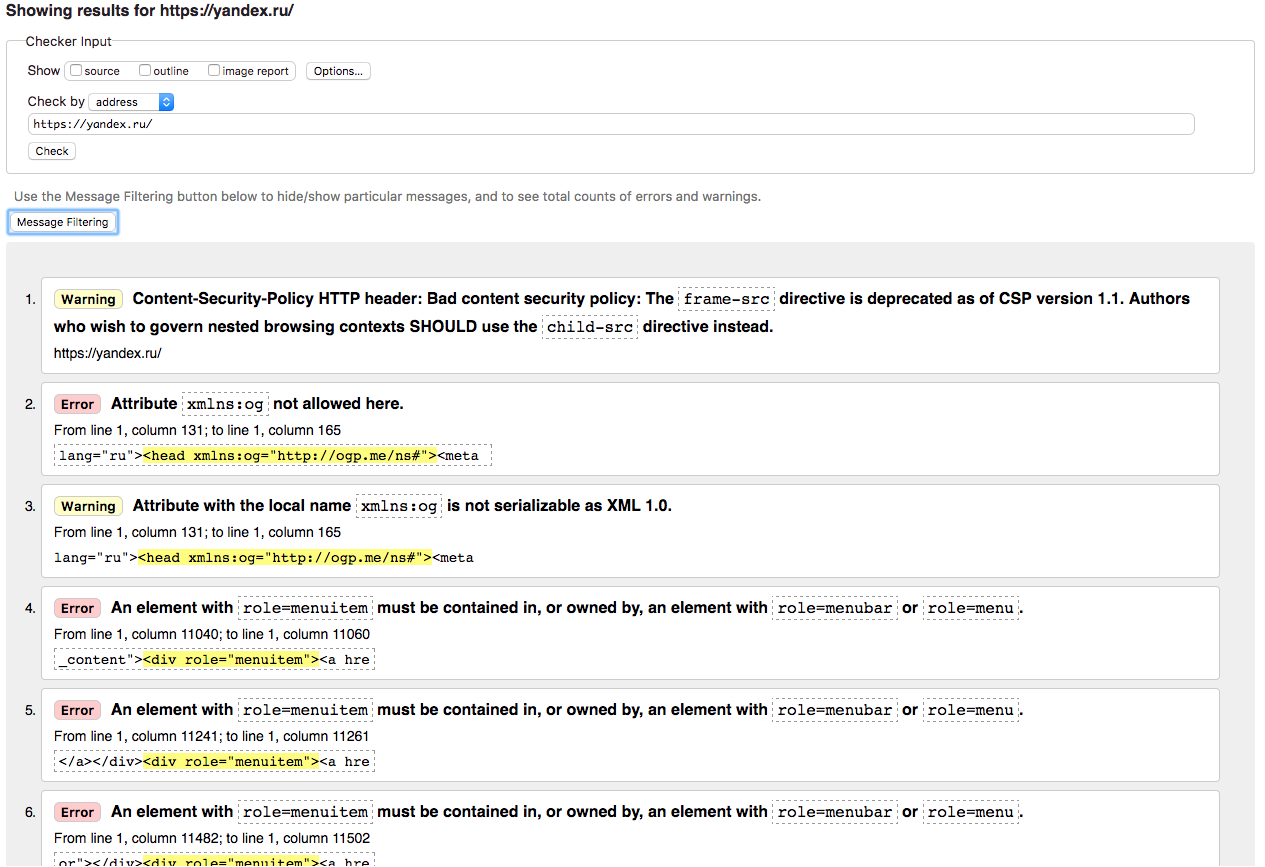
Task: Click the highlighted head tag extract in message 3
Action: pyautogui.click(x=285, y=558)
